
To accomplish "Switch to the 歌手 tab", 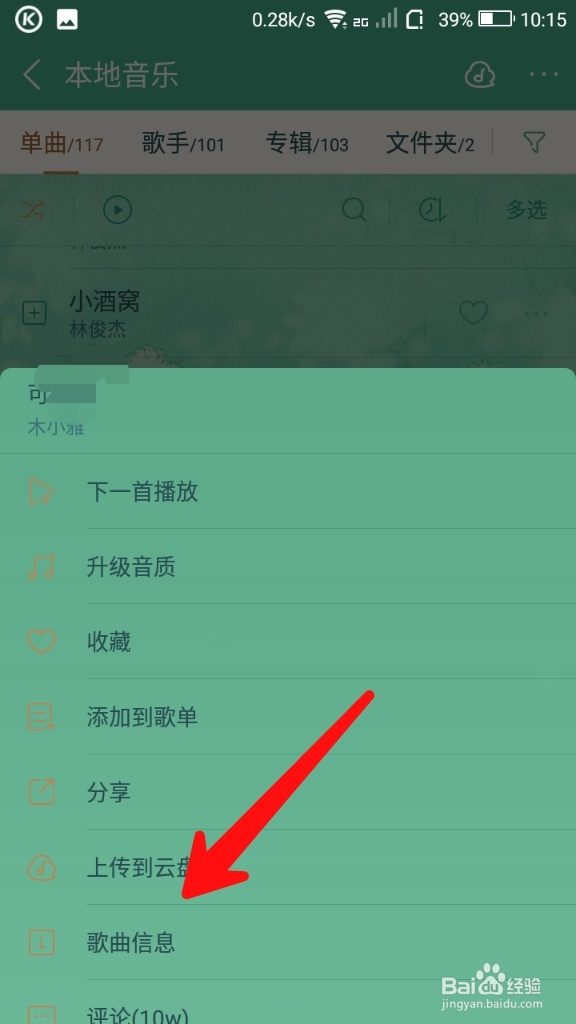I will [183, 142].
